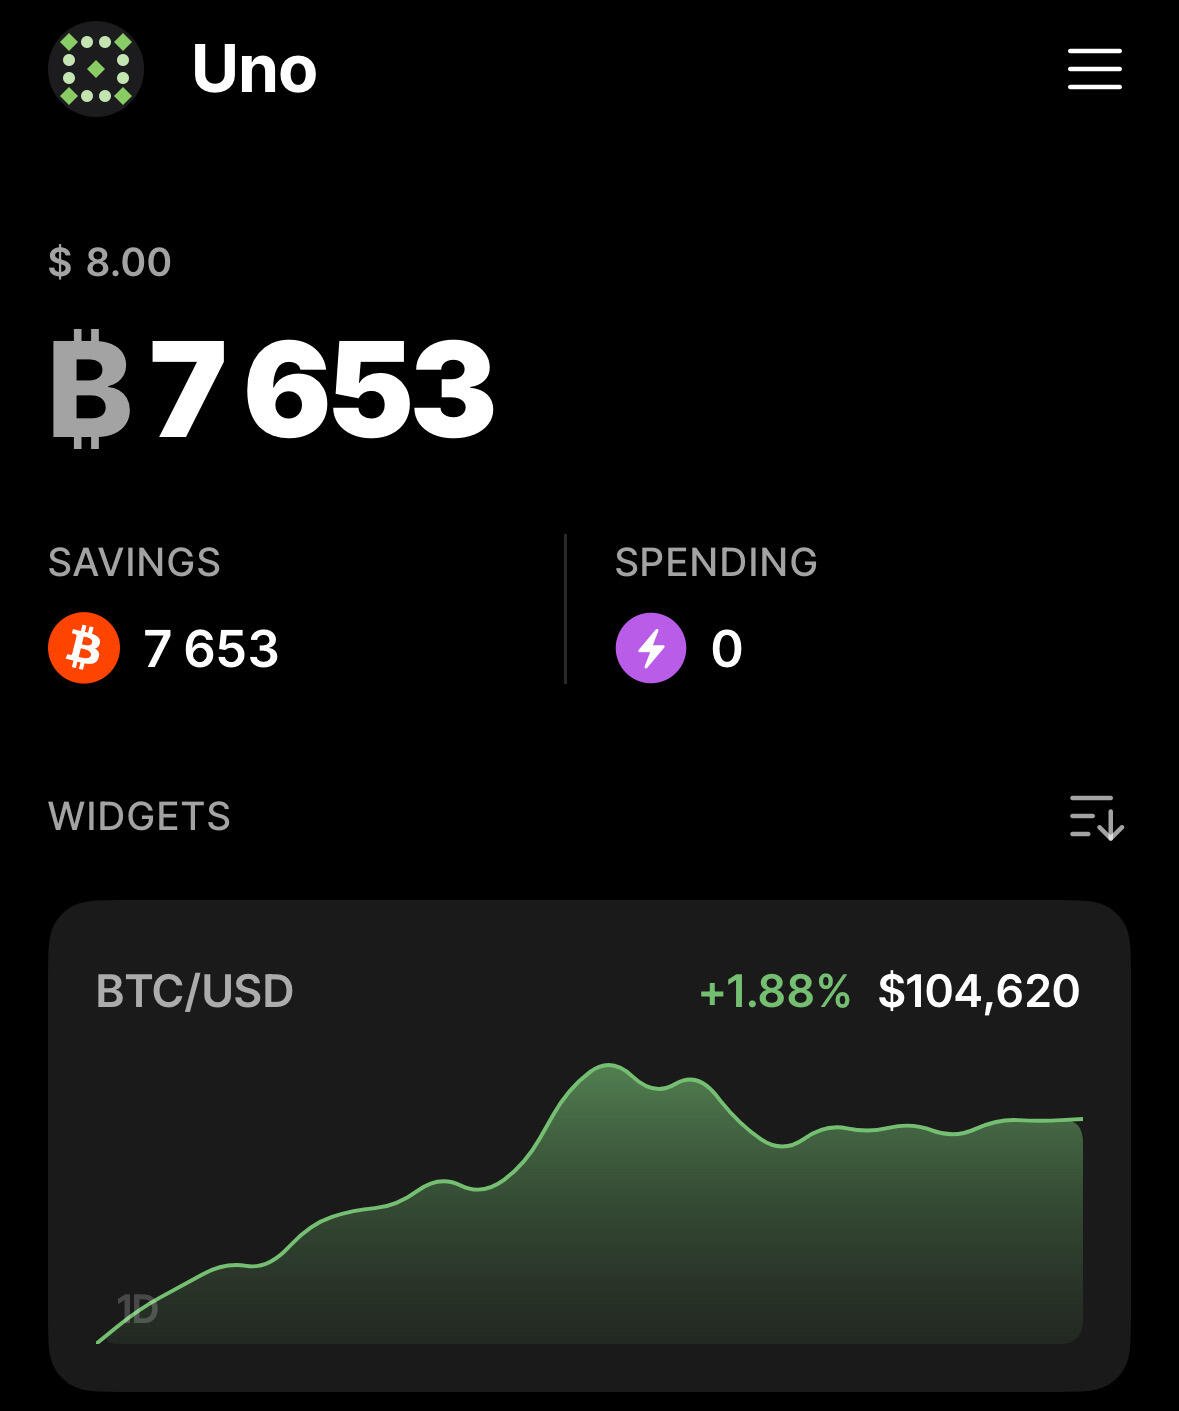Viewport: 1179px width, 1411px height.
Task: Open the Savings account section
Action: coord(164,609)
